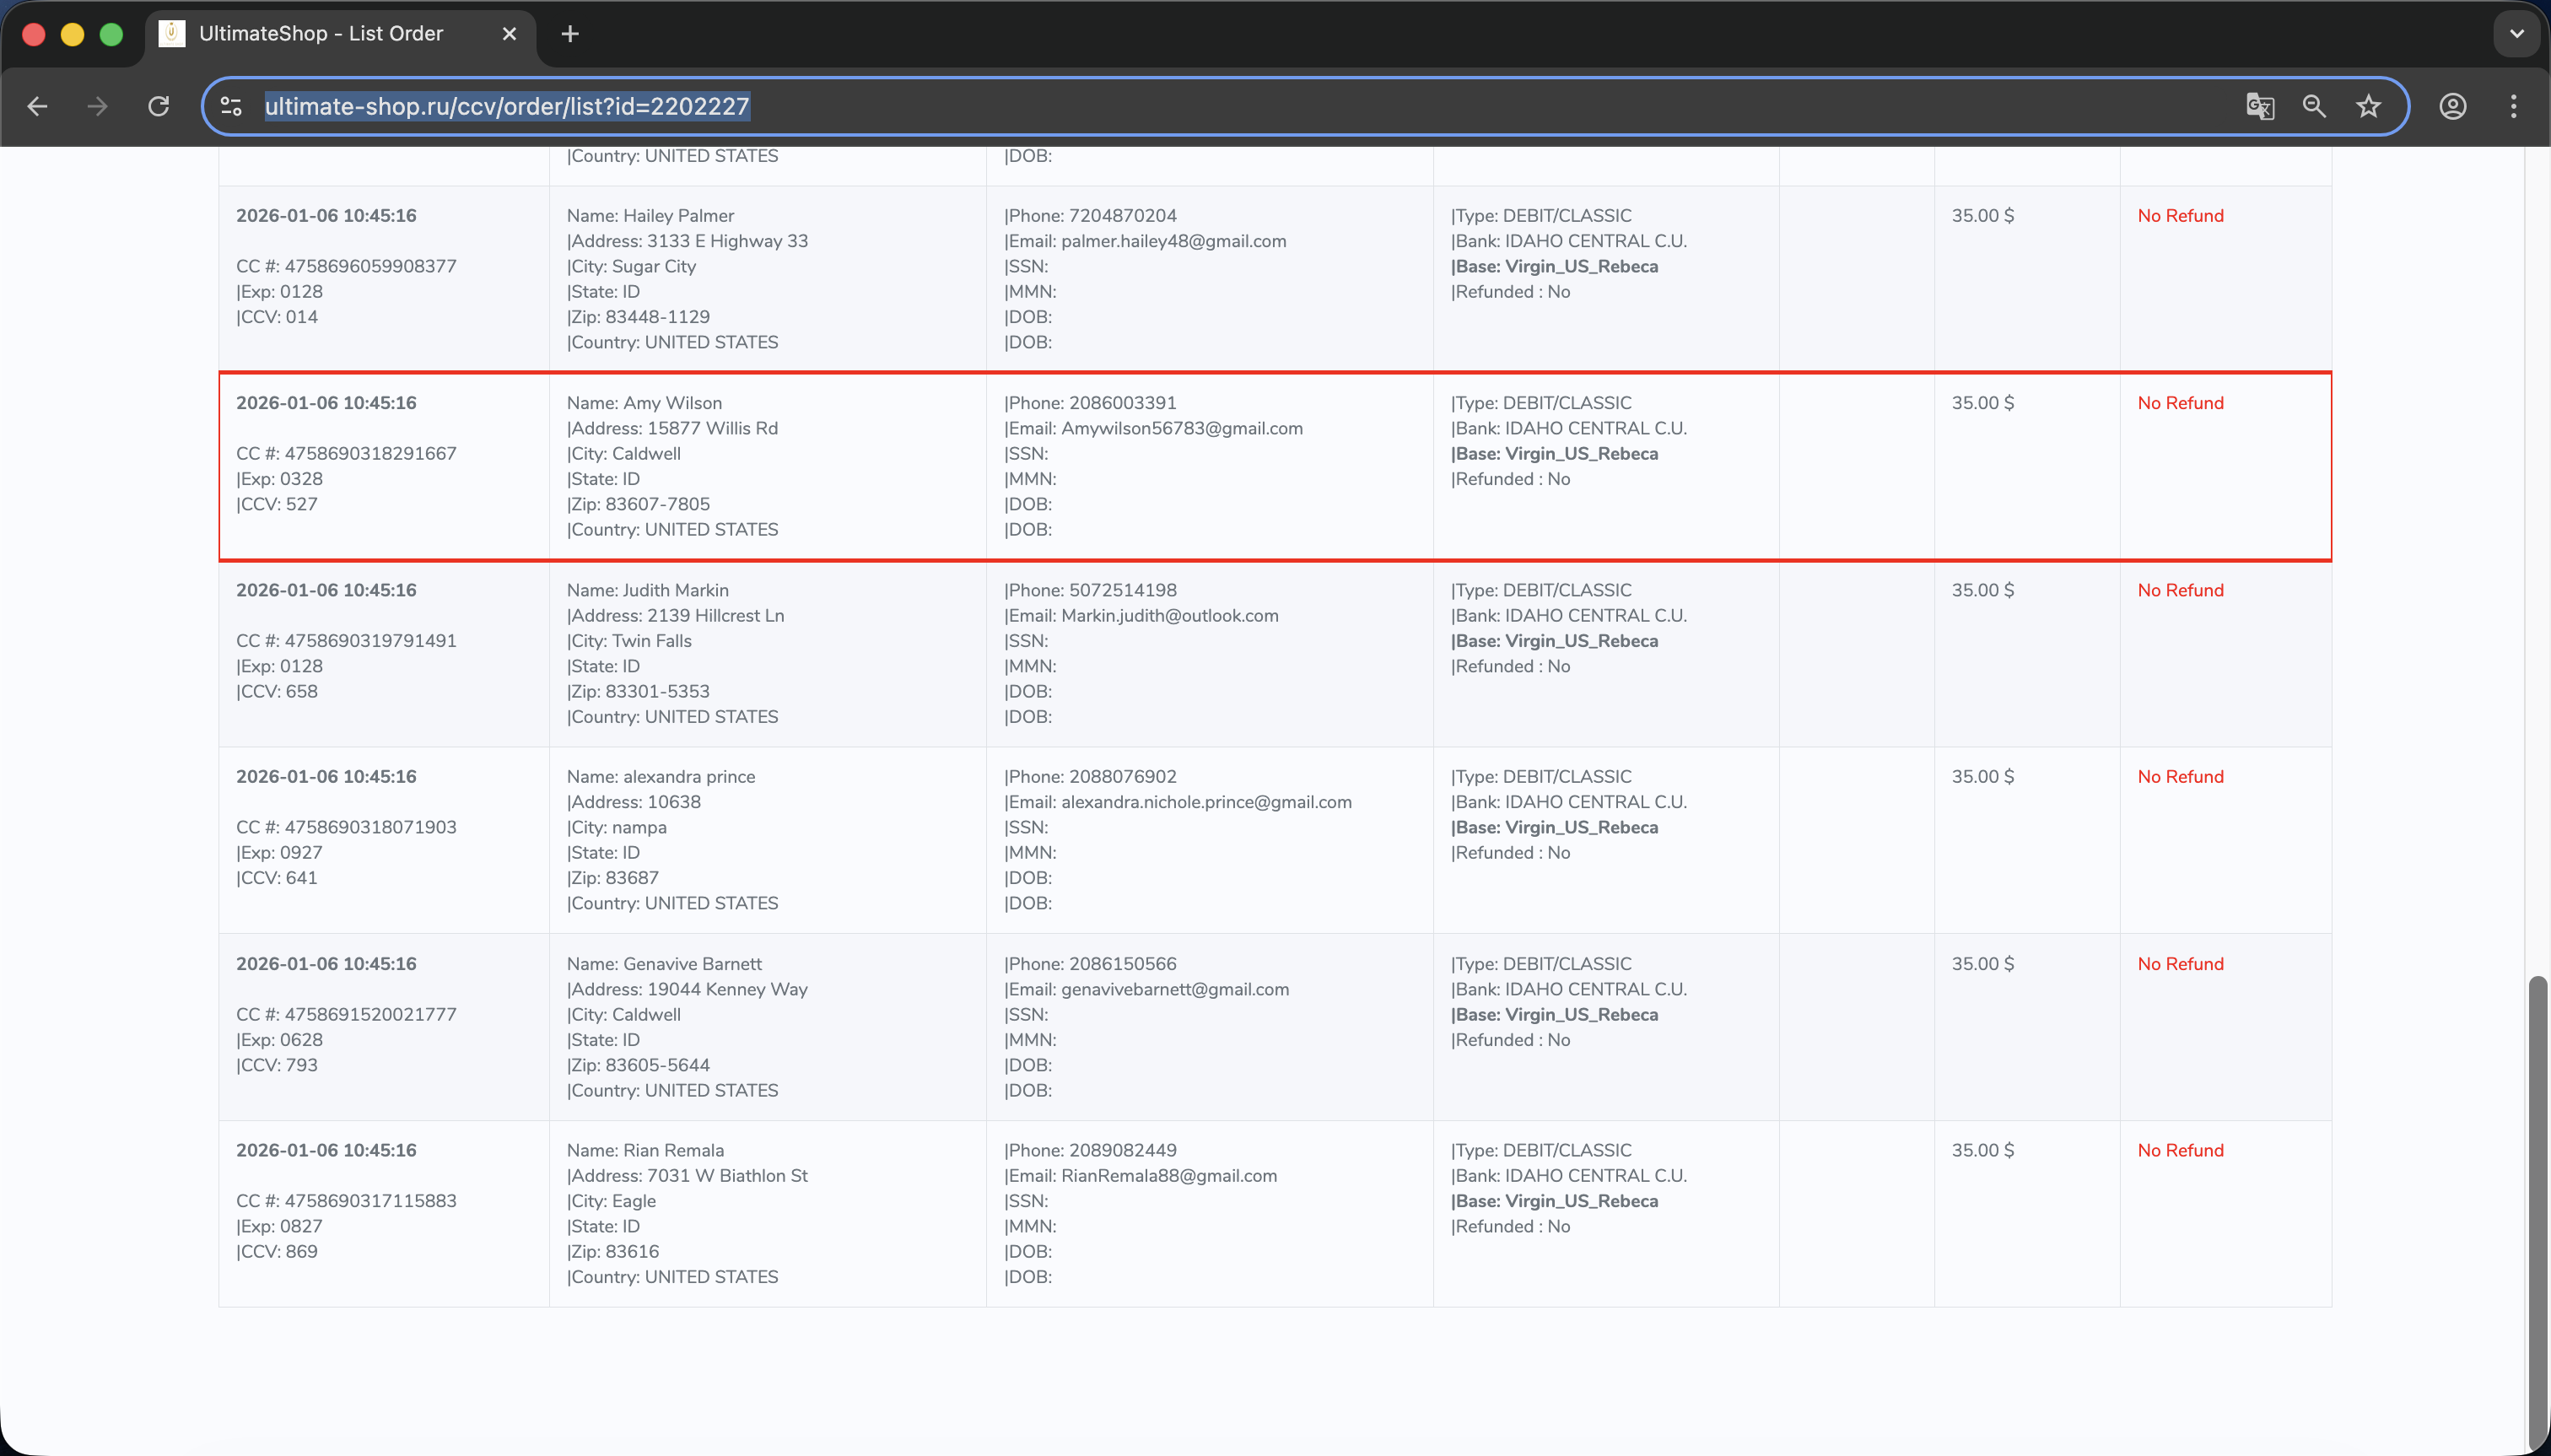Click the forward navigation arrow
Viewport: 2551px width, 1456px height.
pos(97,106)
